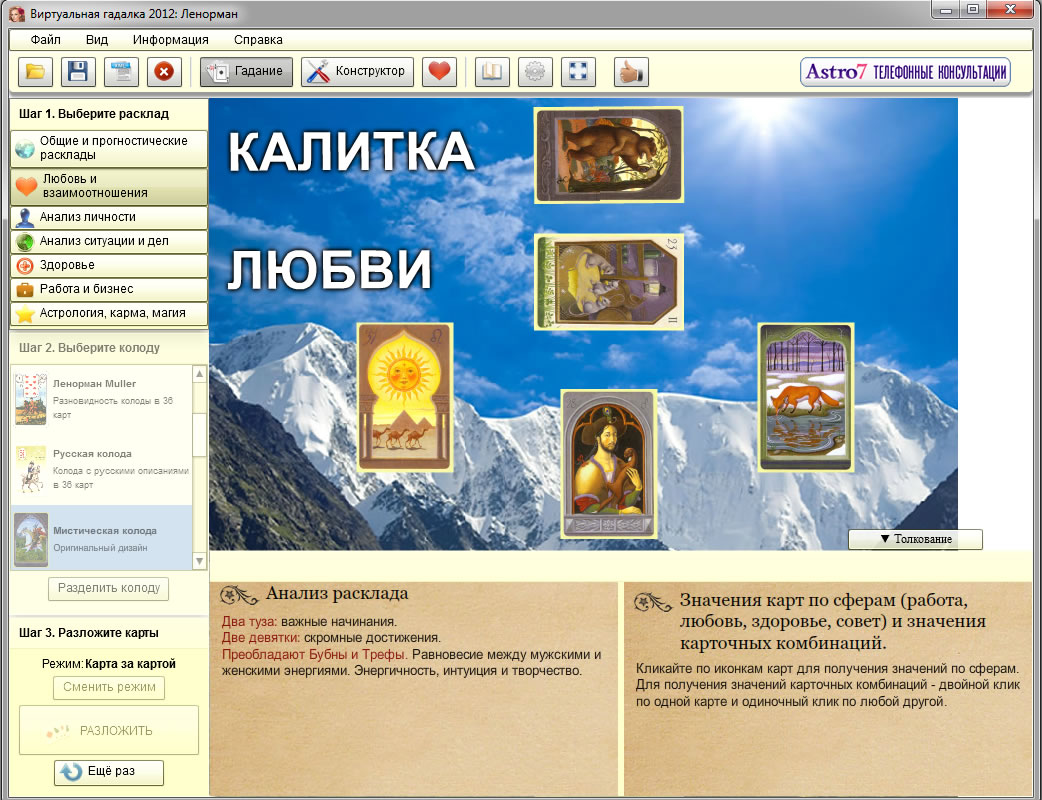
Task: Select Астрология, карма, магия category
Action: (110, 313)
